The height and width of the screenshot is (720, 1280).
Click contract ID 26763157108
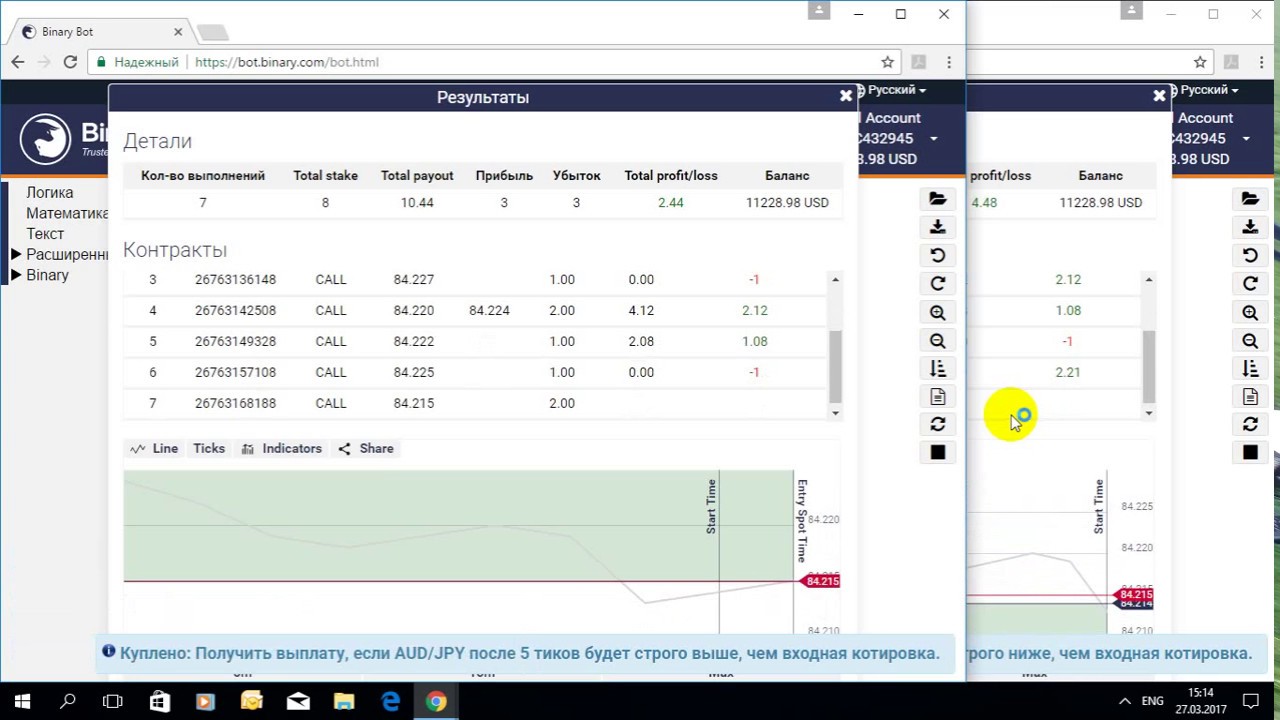point(235,372)
